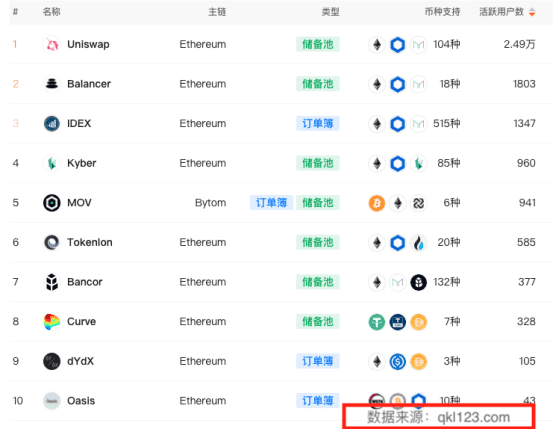This screenshot has height=429, width=554.
Task: Open the Oasis exchange name link
Action: [81, 401]
